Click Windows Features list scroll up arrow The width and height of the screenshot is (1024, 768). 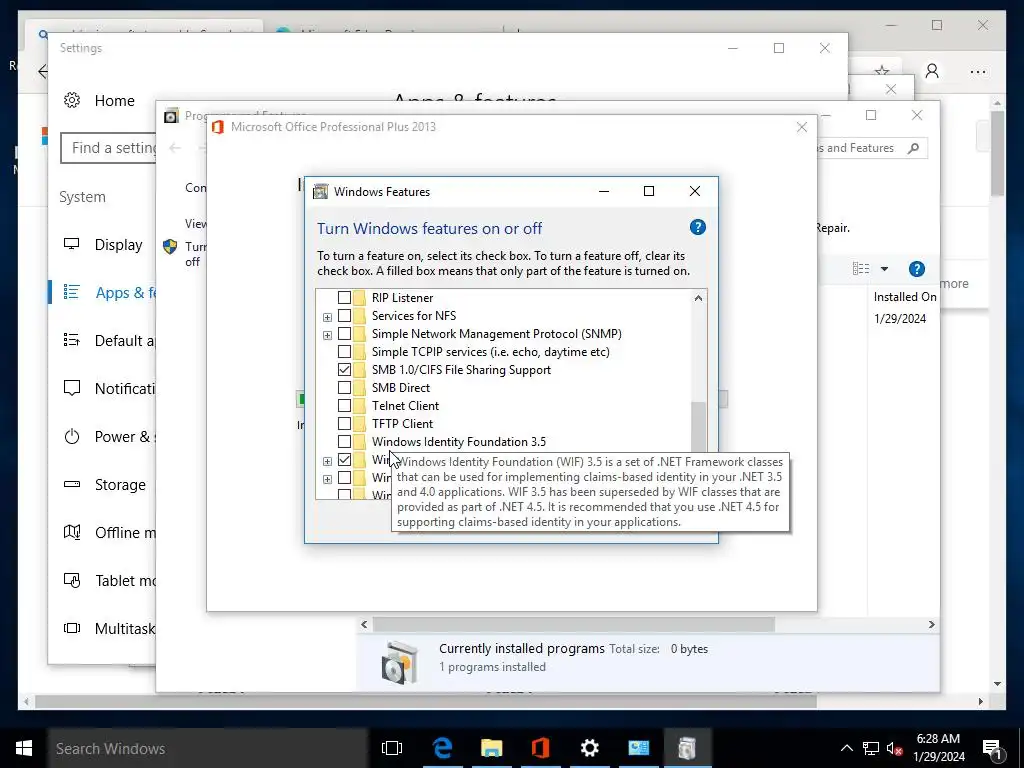click(698, 298)
